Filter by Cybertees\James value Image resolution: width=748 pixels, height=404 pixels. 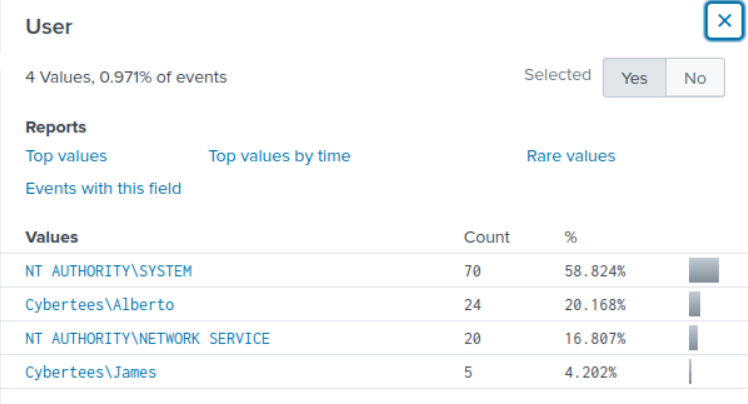click(x=91, y=372)
